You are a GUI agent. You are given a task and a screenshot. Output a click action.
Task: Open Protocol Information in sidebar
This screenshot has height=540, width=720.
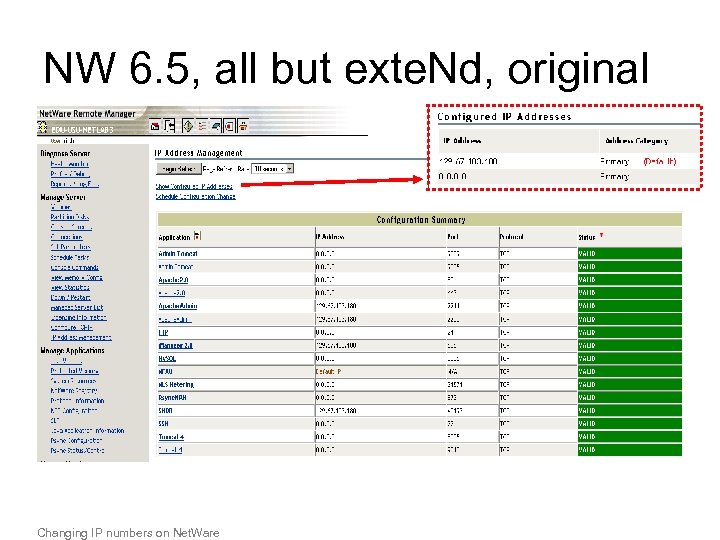point(77,401)
